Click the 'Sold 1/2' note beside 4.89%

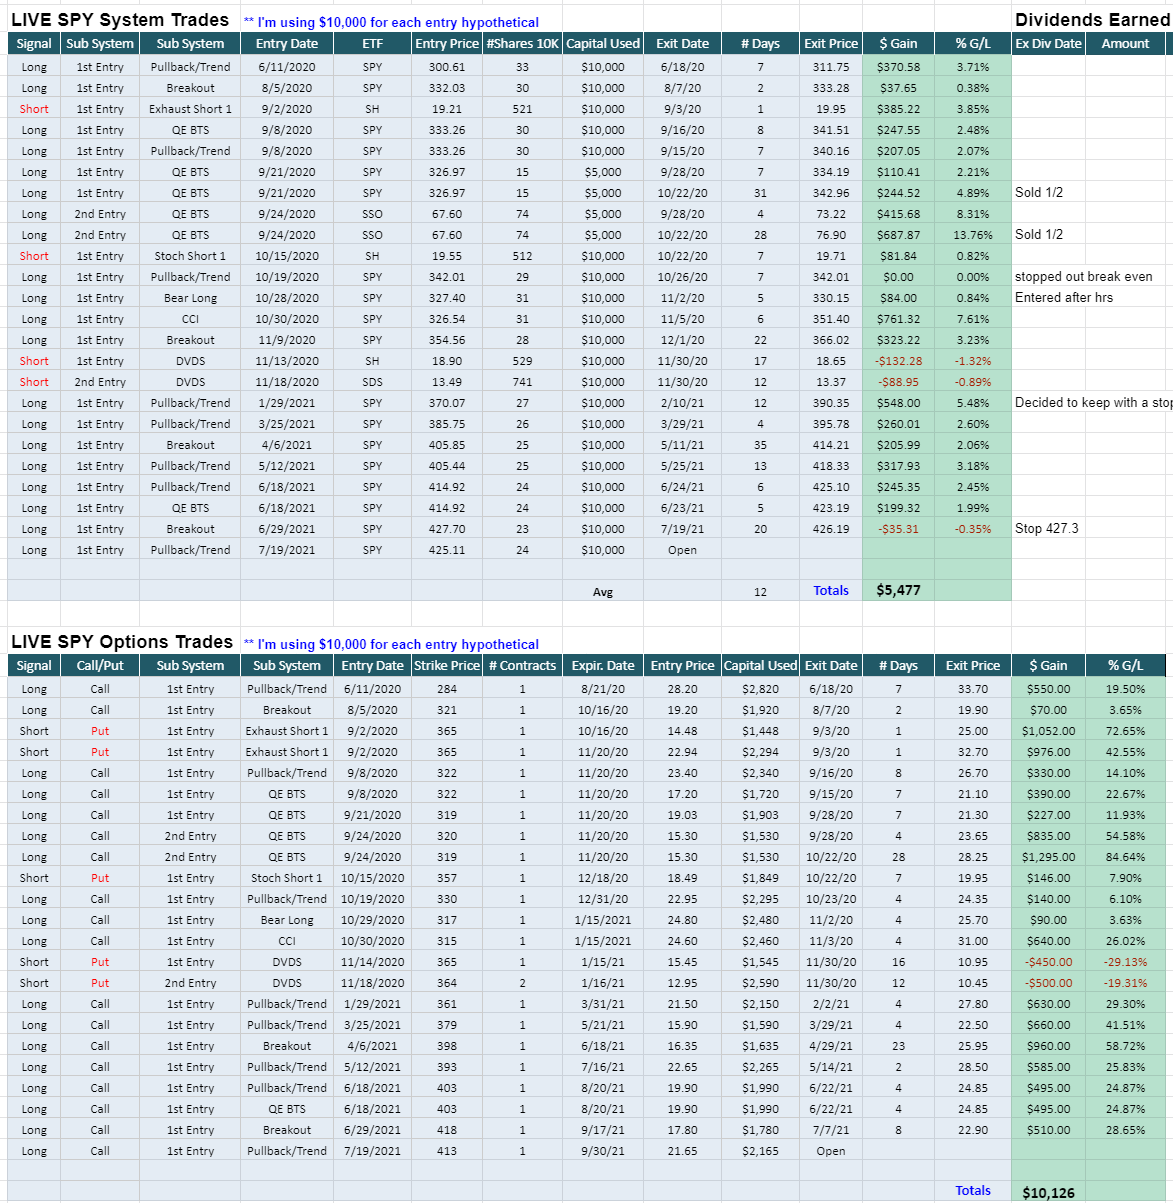coord(1039,193)
